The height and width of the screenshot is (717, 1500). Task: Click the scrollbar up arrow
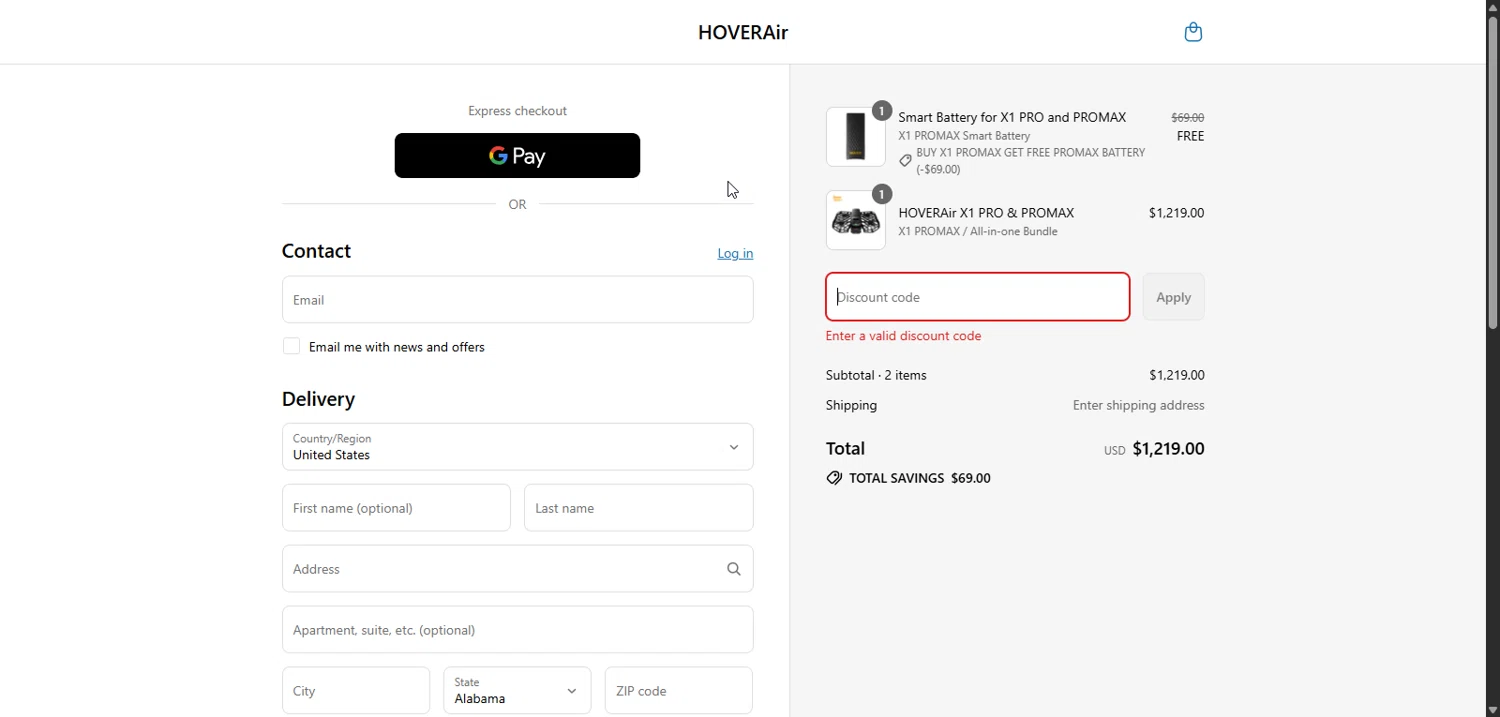coord(1493,7)
